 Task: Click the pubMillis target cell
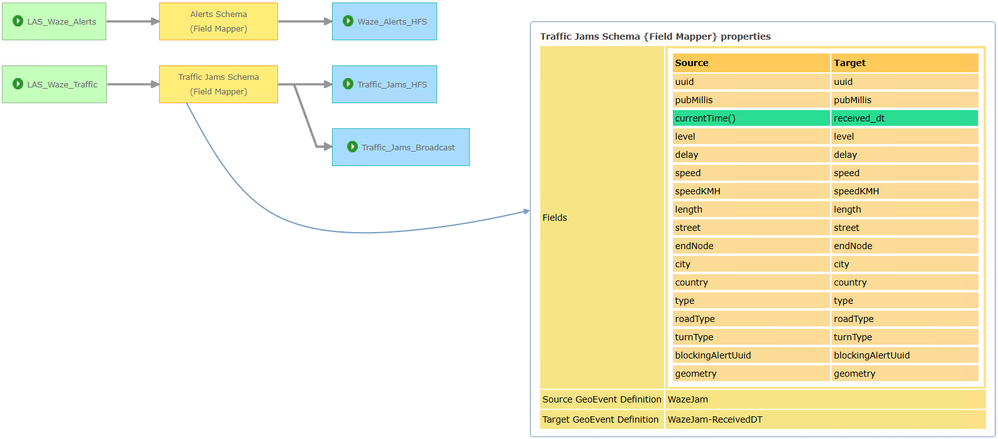click(904, 100)
